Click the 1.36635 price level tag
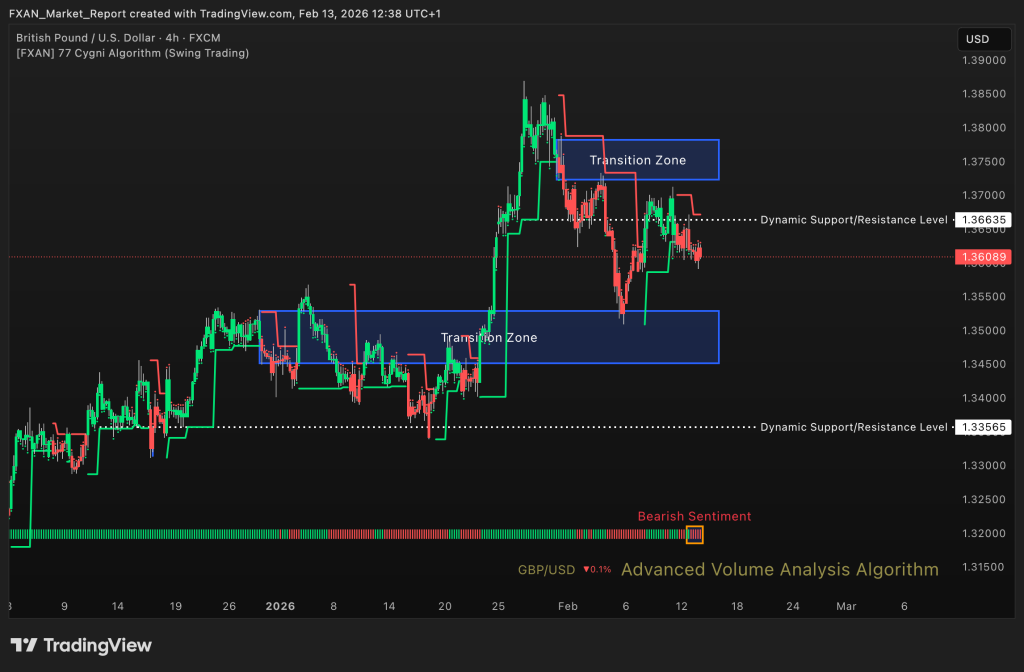This screenshot has width=1024, height=672. [981, 219]
